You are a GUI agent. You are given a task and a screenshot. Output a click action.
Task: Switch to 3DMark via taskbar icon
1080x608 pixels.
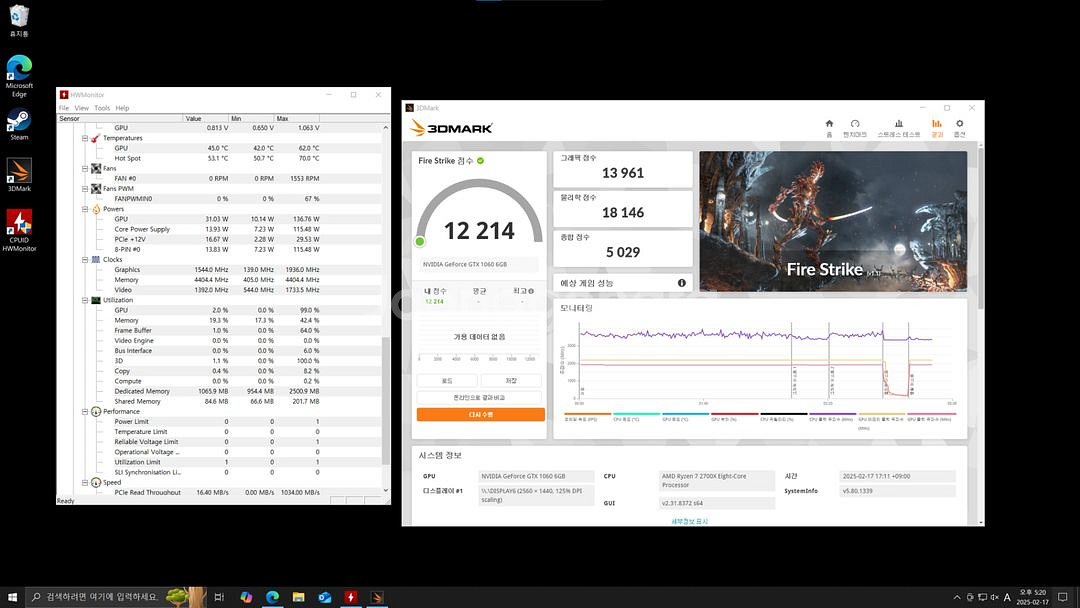(x=377, y=597)
